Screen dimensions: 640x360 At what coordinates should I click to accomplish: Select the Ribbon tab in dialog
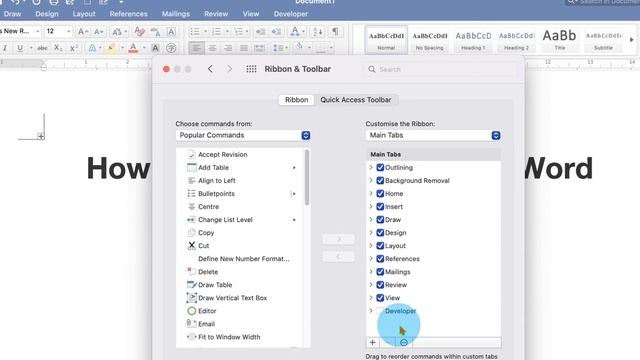(x=297, y=100)
